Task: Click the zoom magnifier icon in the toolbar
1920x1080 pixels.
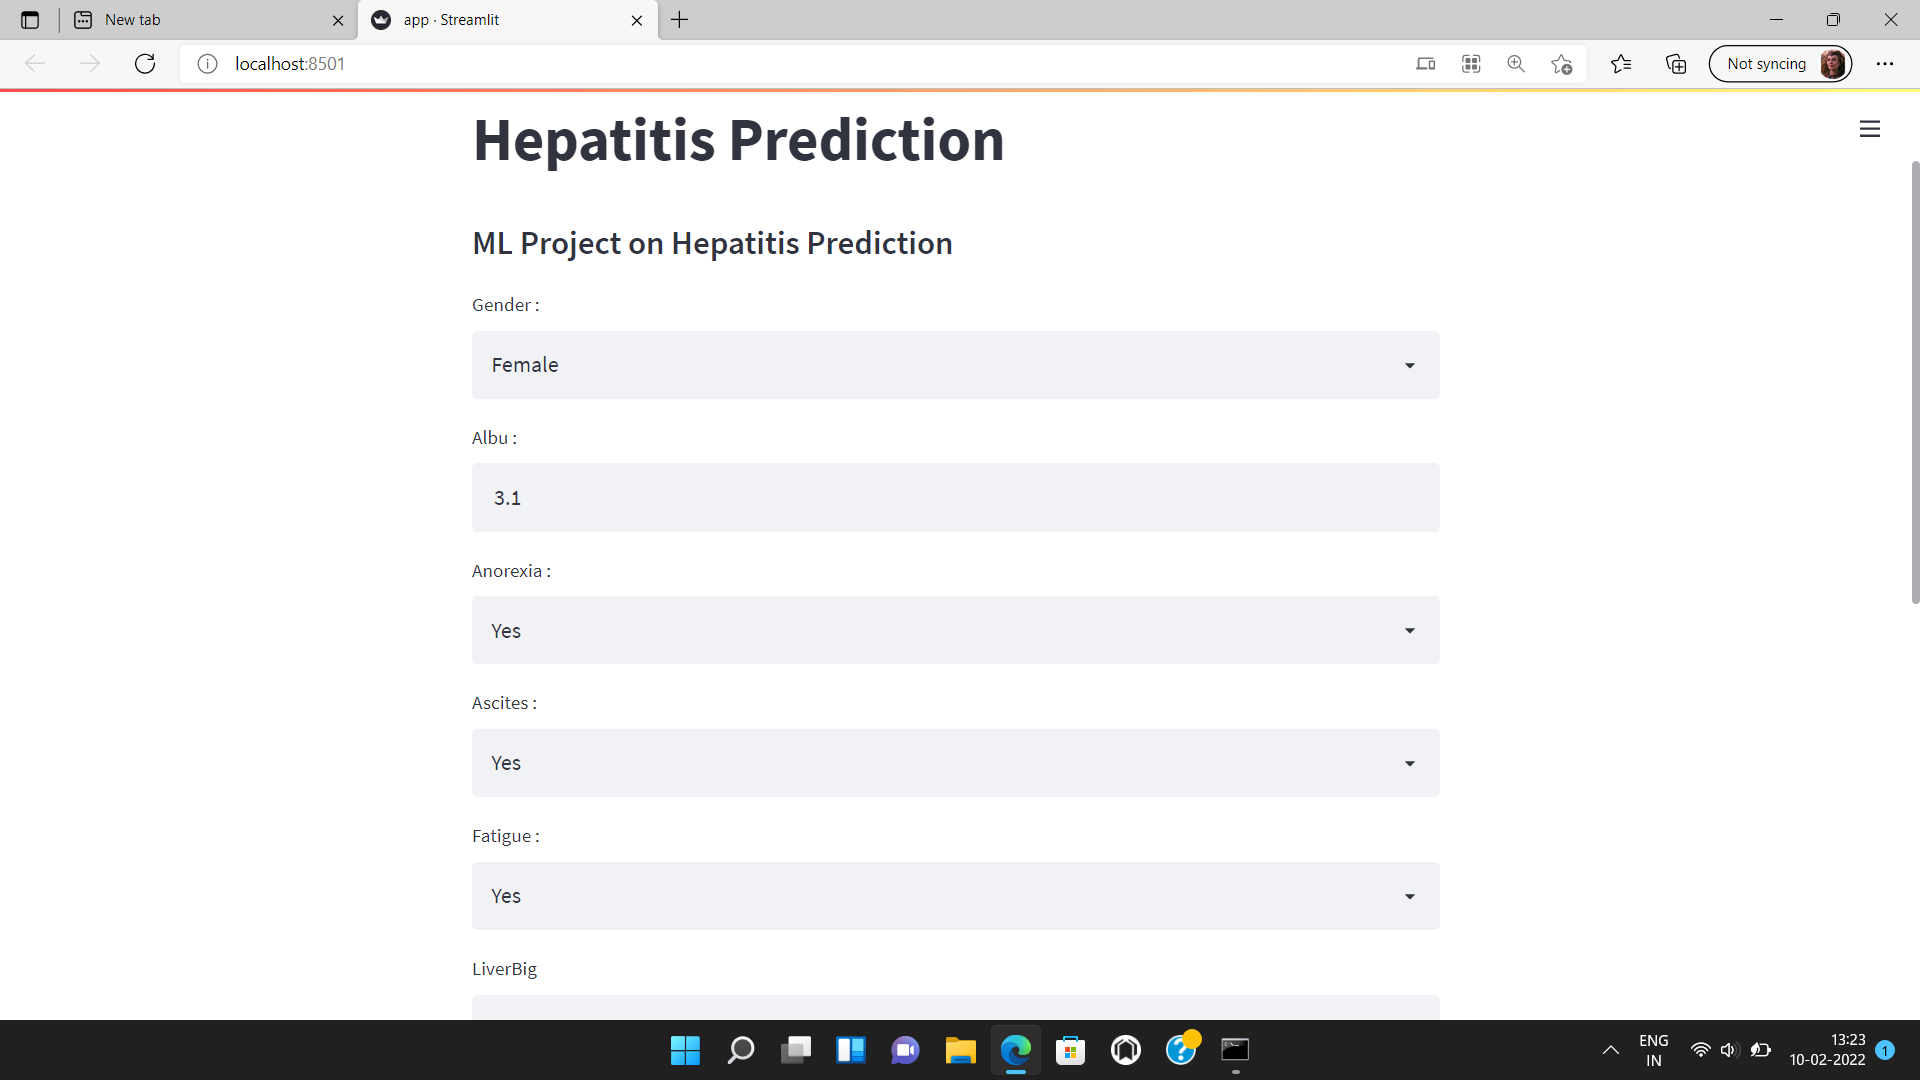Action: (1516, 63)
